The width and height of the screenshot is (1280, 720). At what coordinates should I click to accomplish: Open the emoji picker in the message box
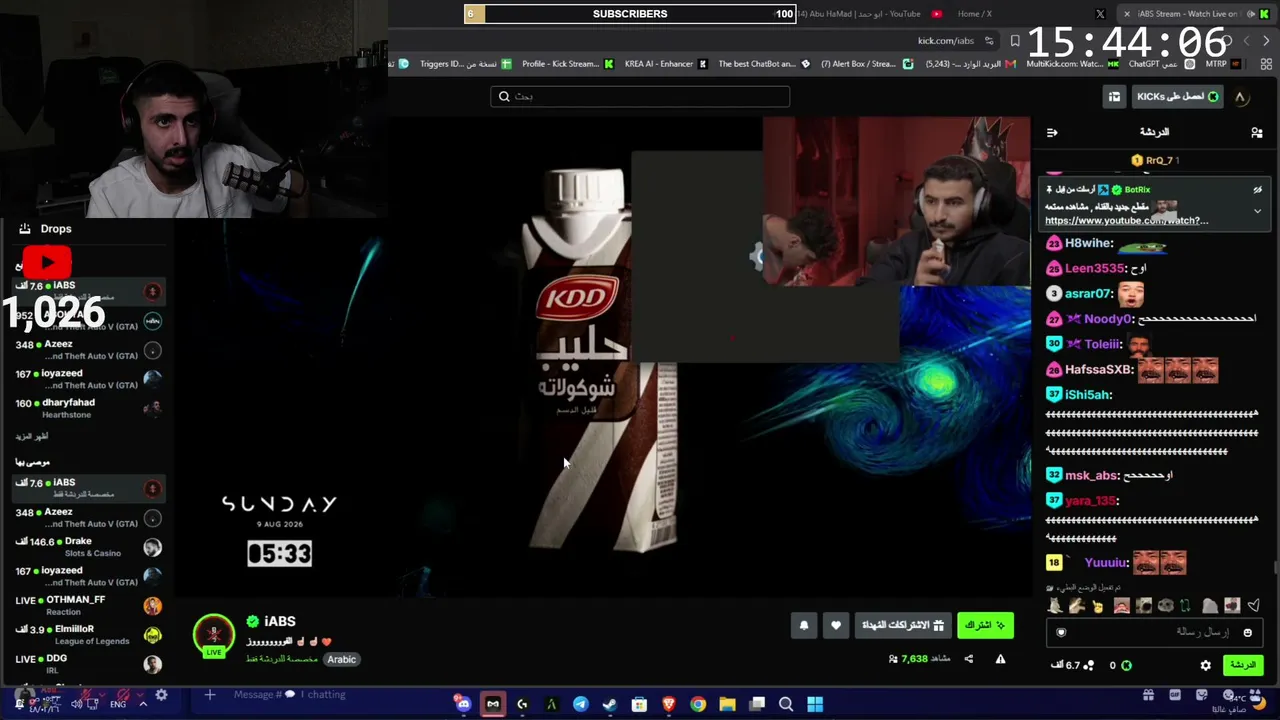tap(1247, 632)
